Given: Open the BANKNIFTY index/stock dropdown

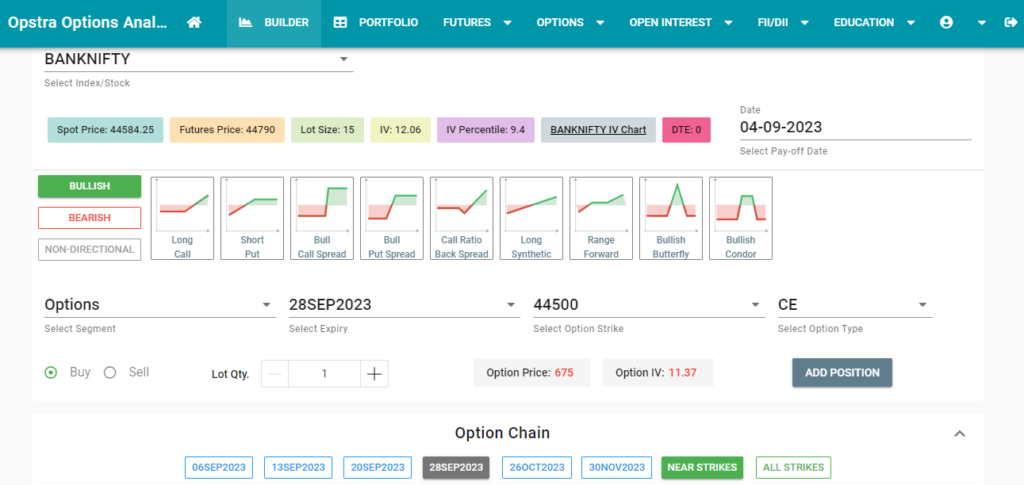Looking at the screenshot, I should (x=199, y=59).
